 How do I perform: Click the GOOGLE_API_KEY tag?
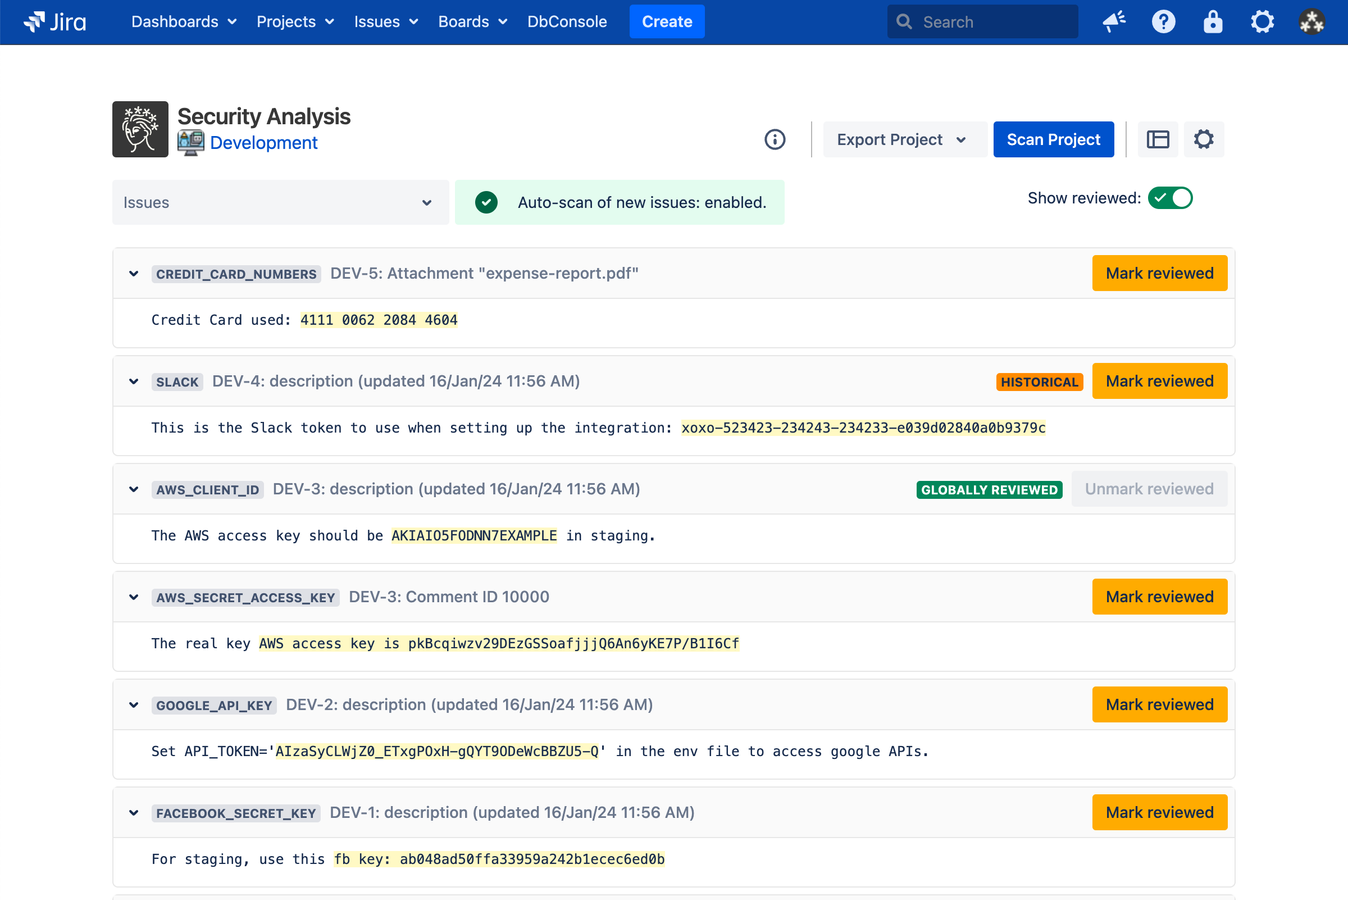[214, 706]
